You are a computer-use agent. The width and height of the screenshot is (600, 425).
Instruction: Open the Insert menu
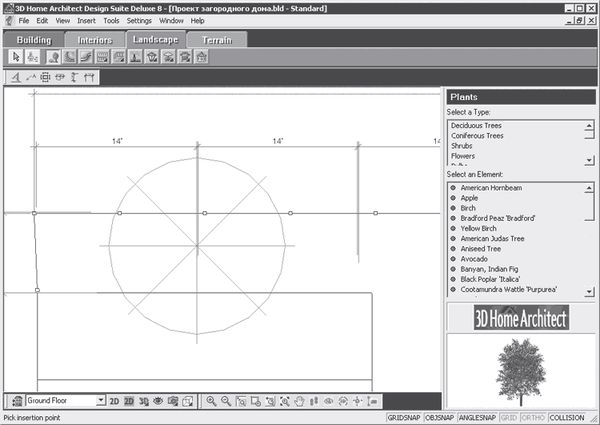[86, 20]
